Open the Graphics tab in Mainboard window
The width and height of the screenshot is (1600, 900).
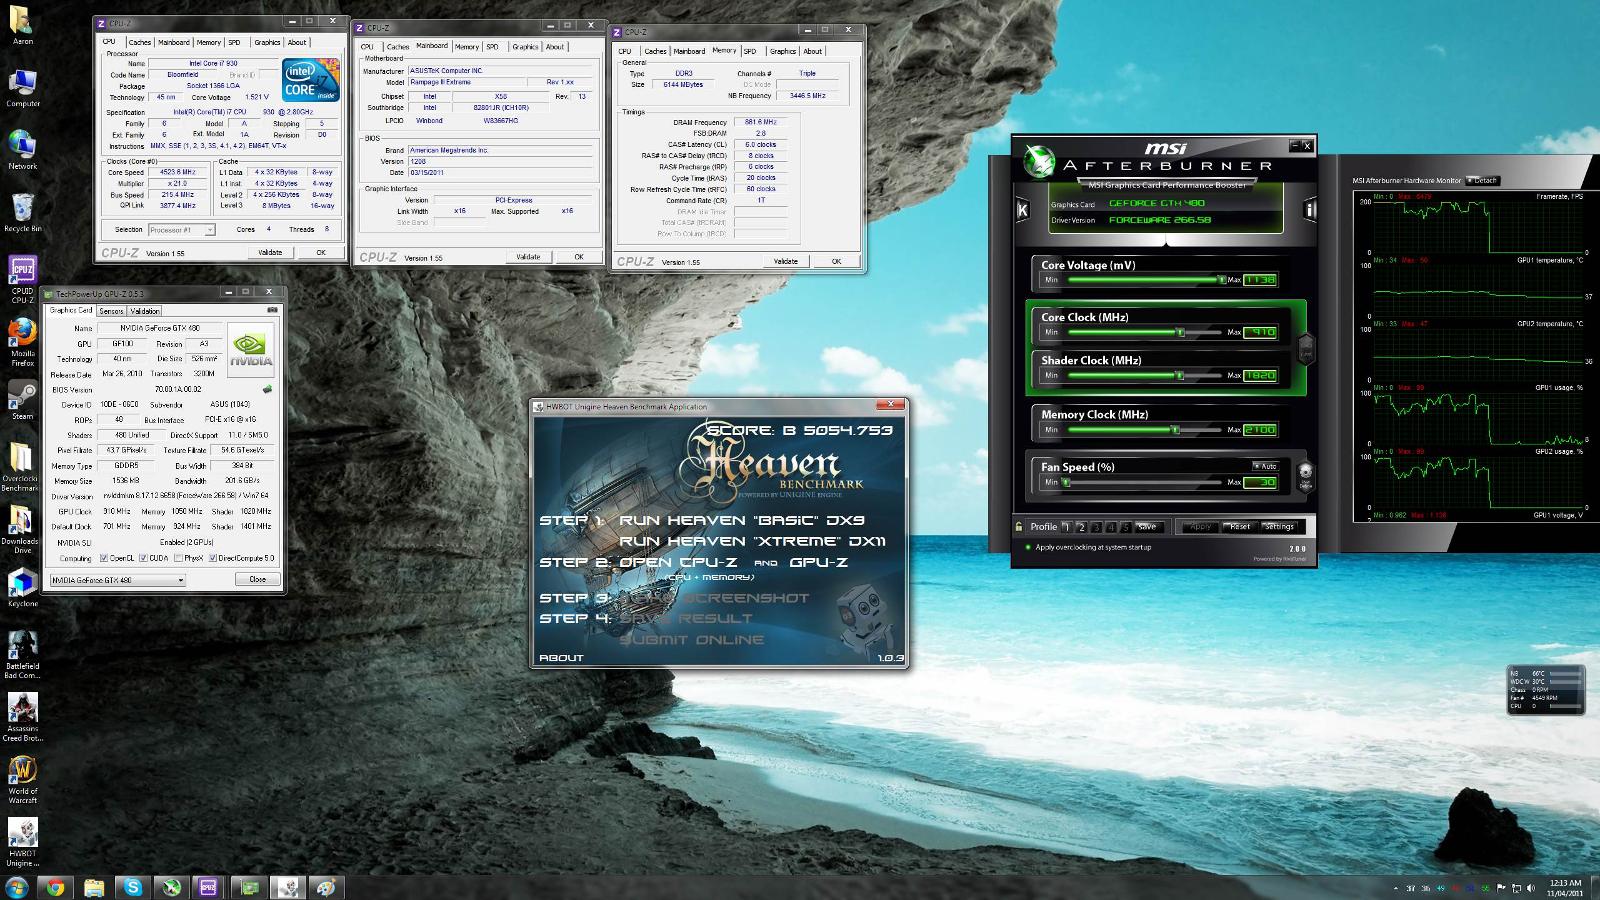tap(525, 46)
